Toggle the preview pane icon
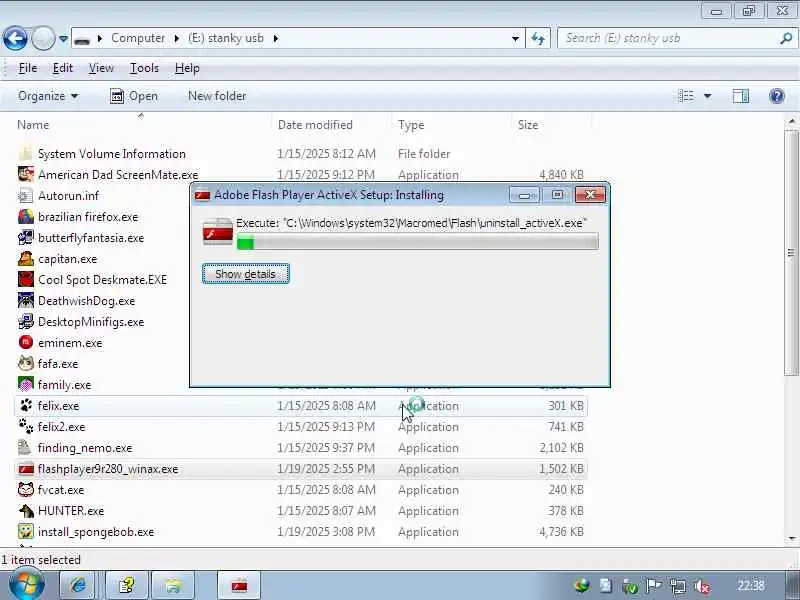The height and width of the screenshot is (600, 800). click(x=741, y=96)
